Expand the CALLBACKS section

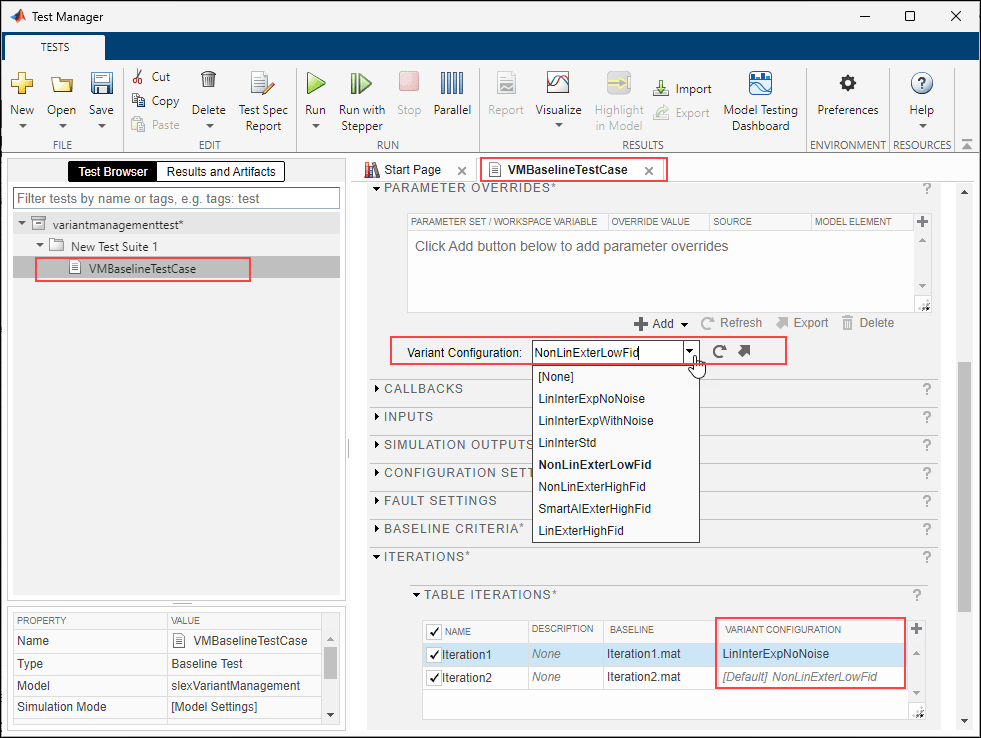(376, 389)
